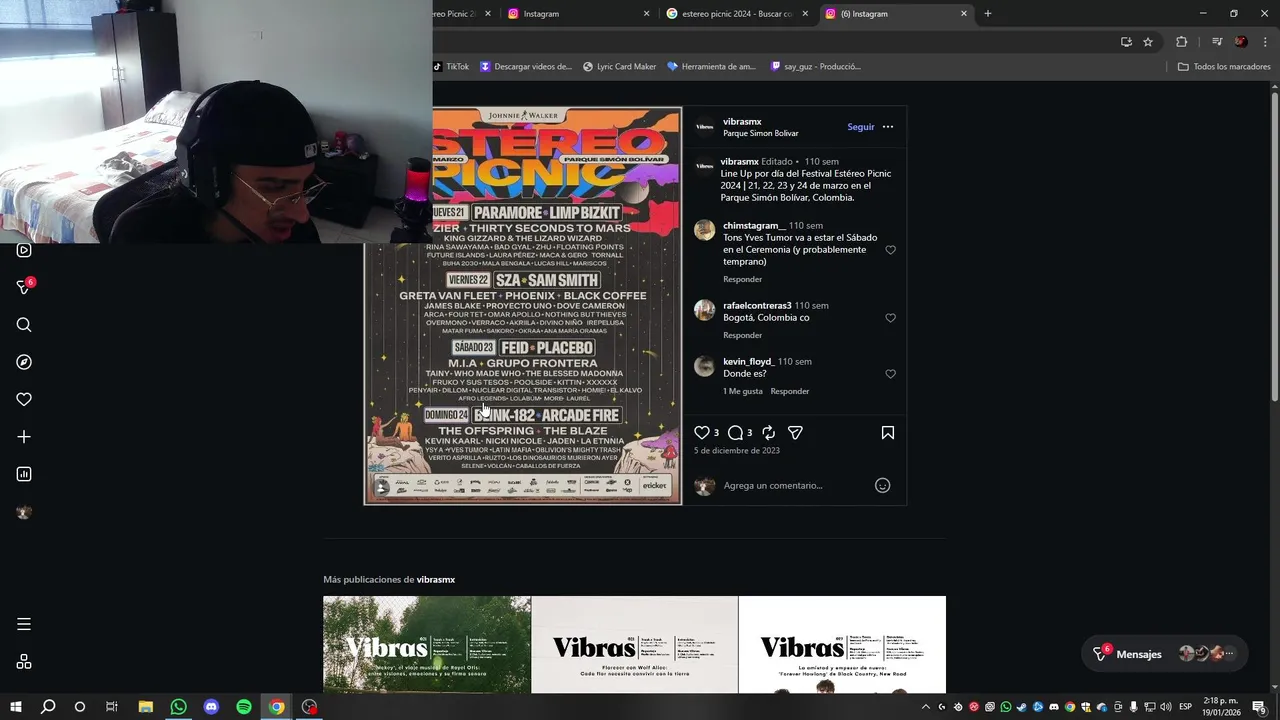Open the vibrasmx link under Más publicaciones
The width and height of the screenshot is (1280, 720).
point(436,580)
